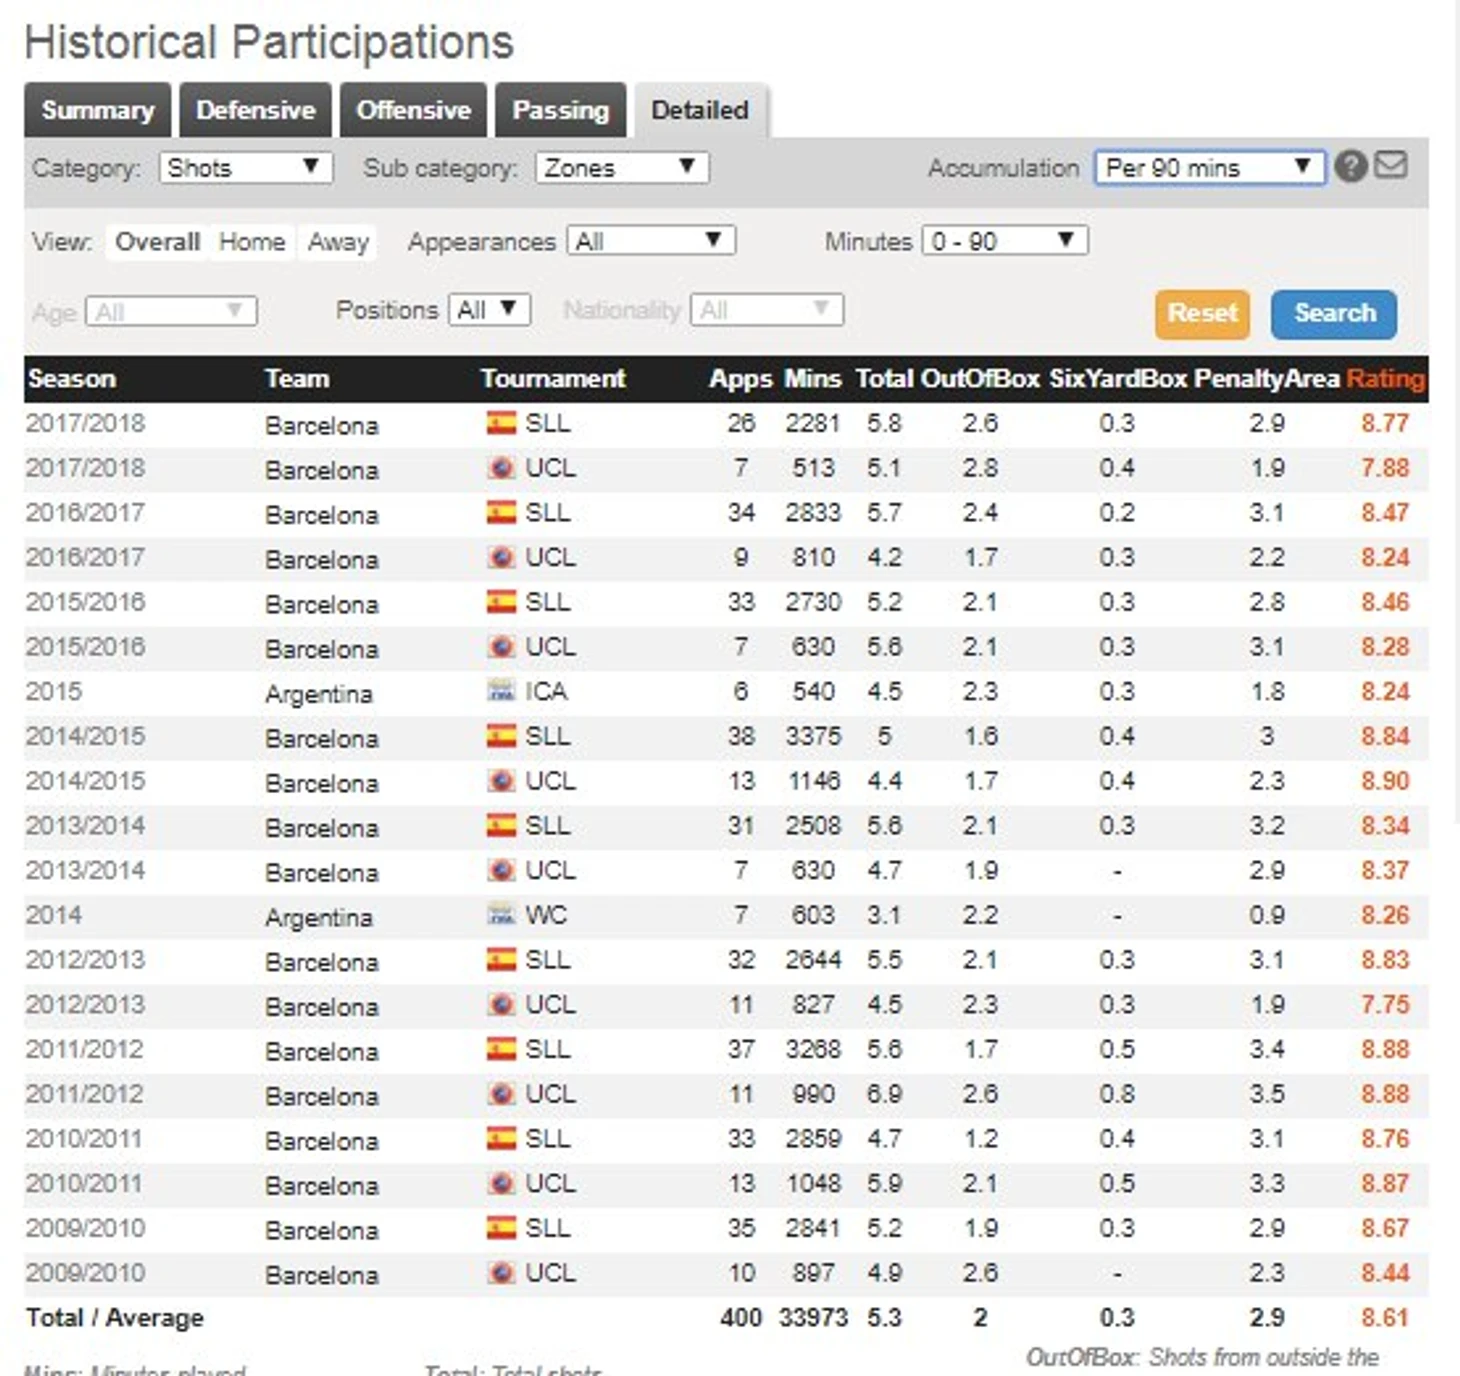Viewport: 1460px width, 1376px height.
Task: Click the Spain flag in 2016/2017 SLL row
Action: [x=501, y=512]
